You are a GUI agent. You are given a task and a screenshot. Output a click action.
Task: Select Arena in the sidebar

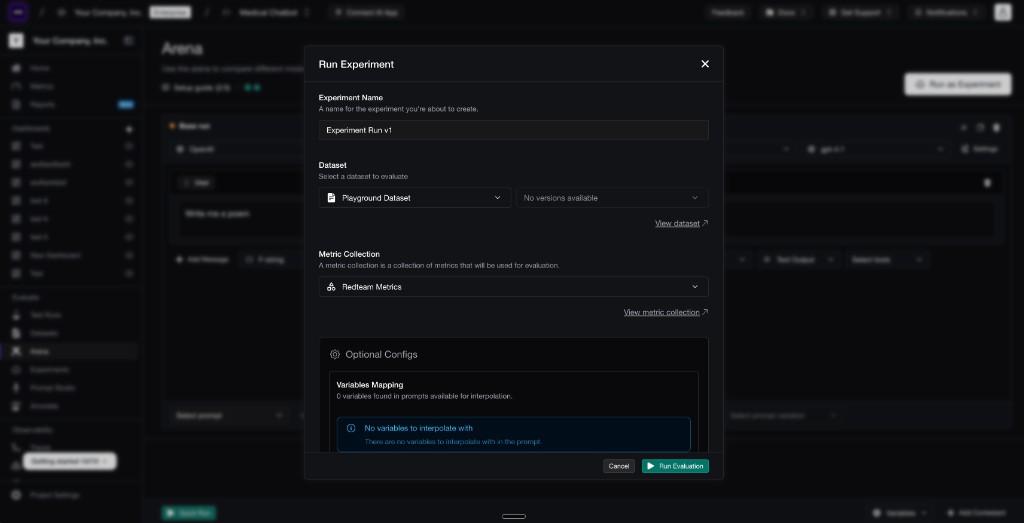(x=69, y=351)
